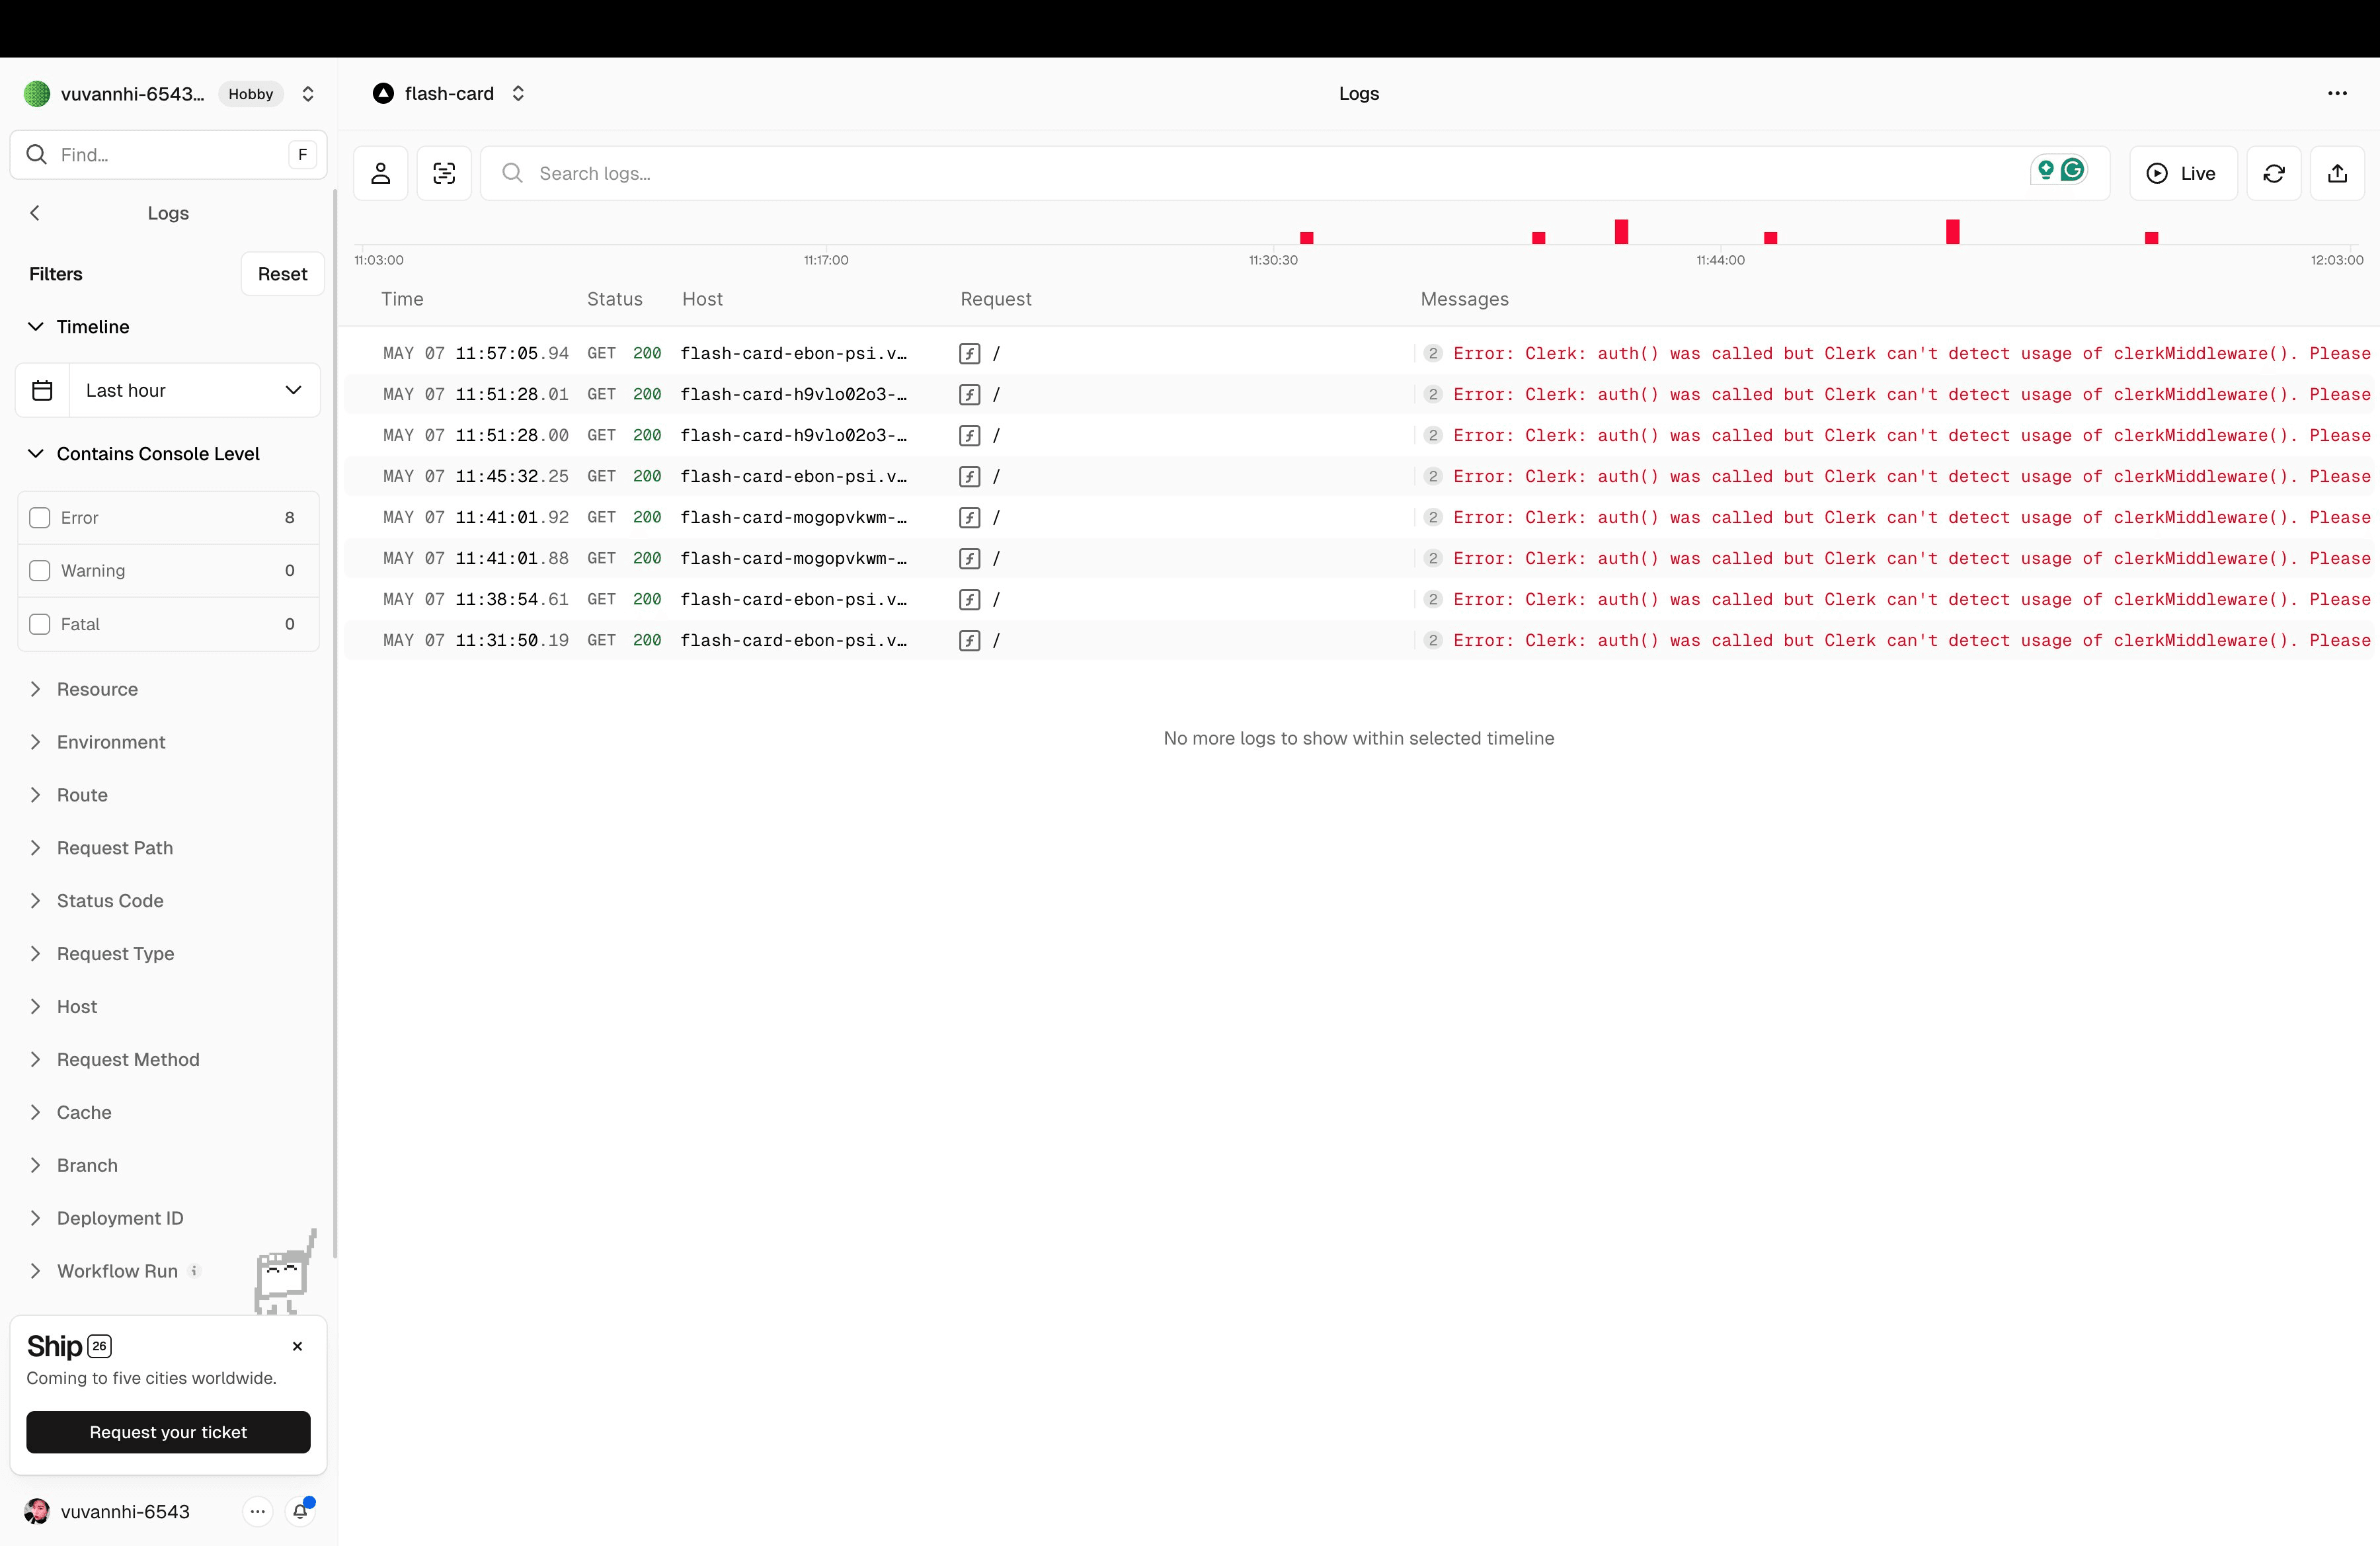Image resolution: width=2380 pixels, height=1546 pixels.
Task: Start Live log streaming
Action: click(2182, 173)
